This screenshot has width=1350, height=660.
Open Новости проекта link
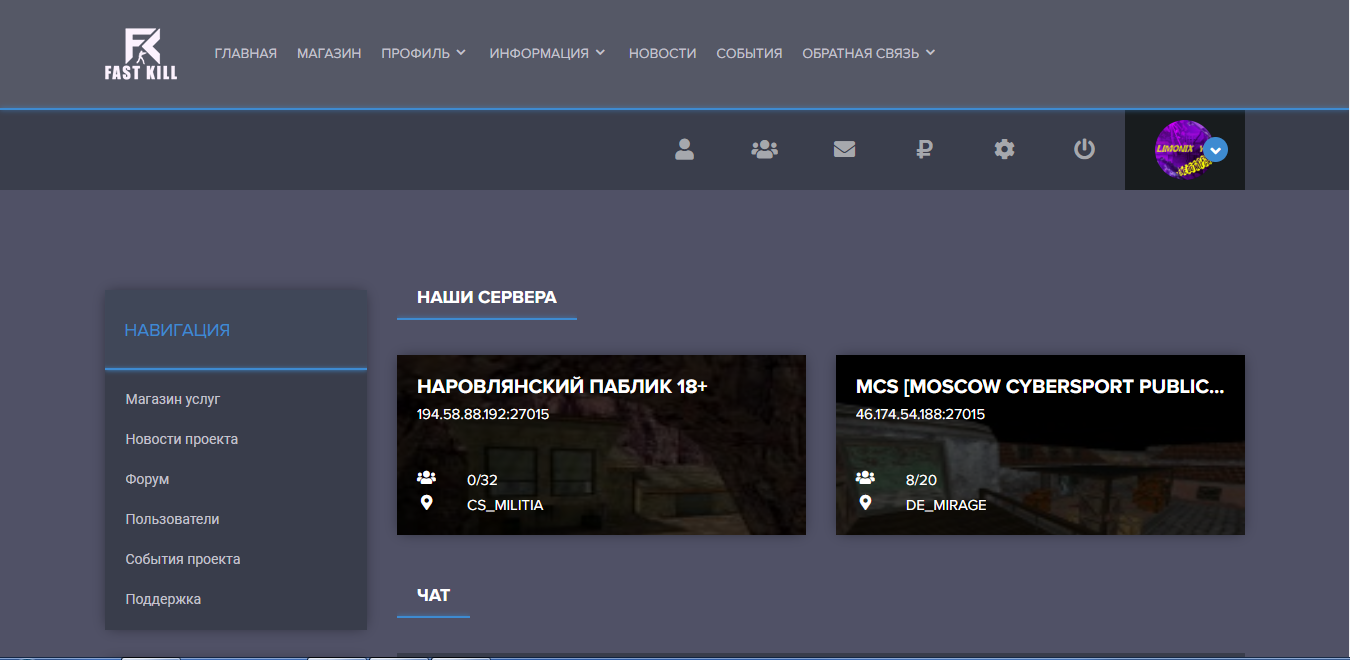coord(181,439)
